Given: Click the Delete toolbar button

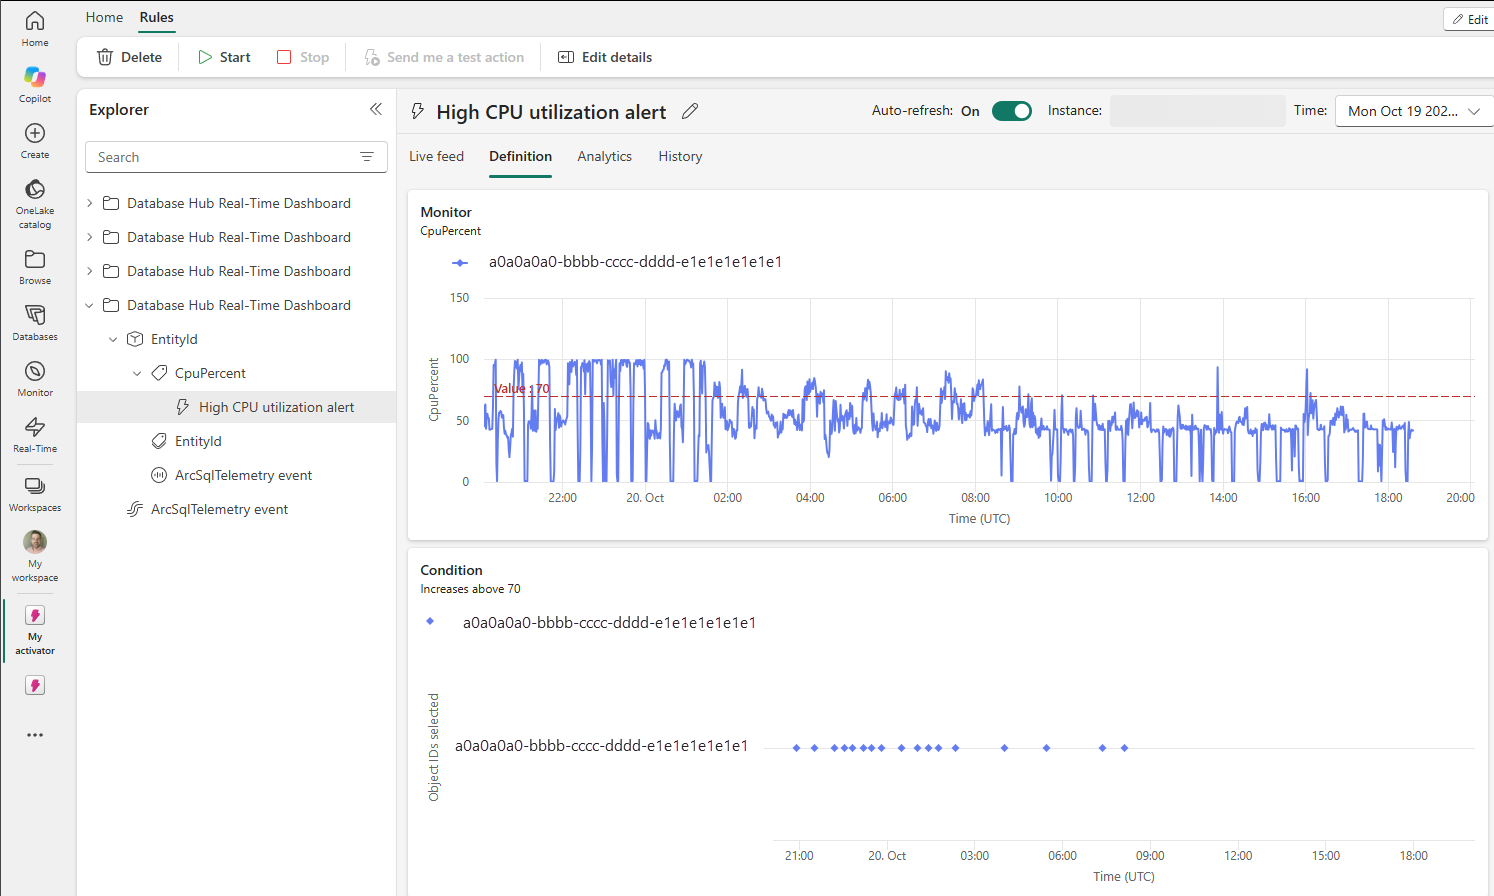Looking at the screenshot, I should tap(129, 57).
